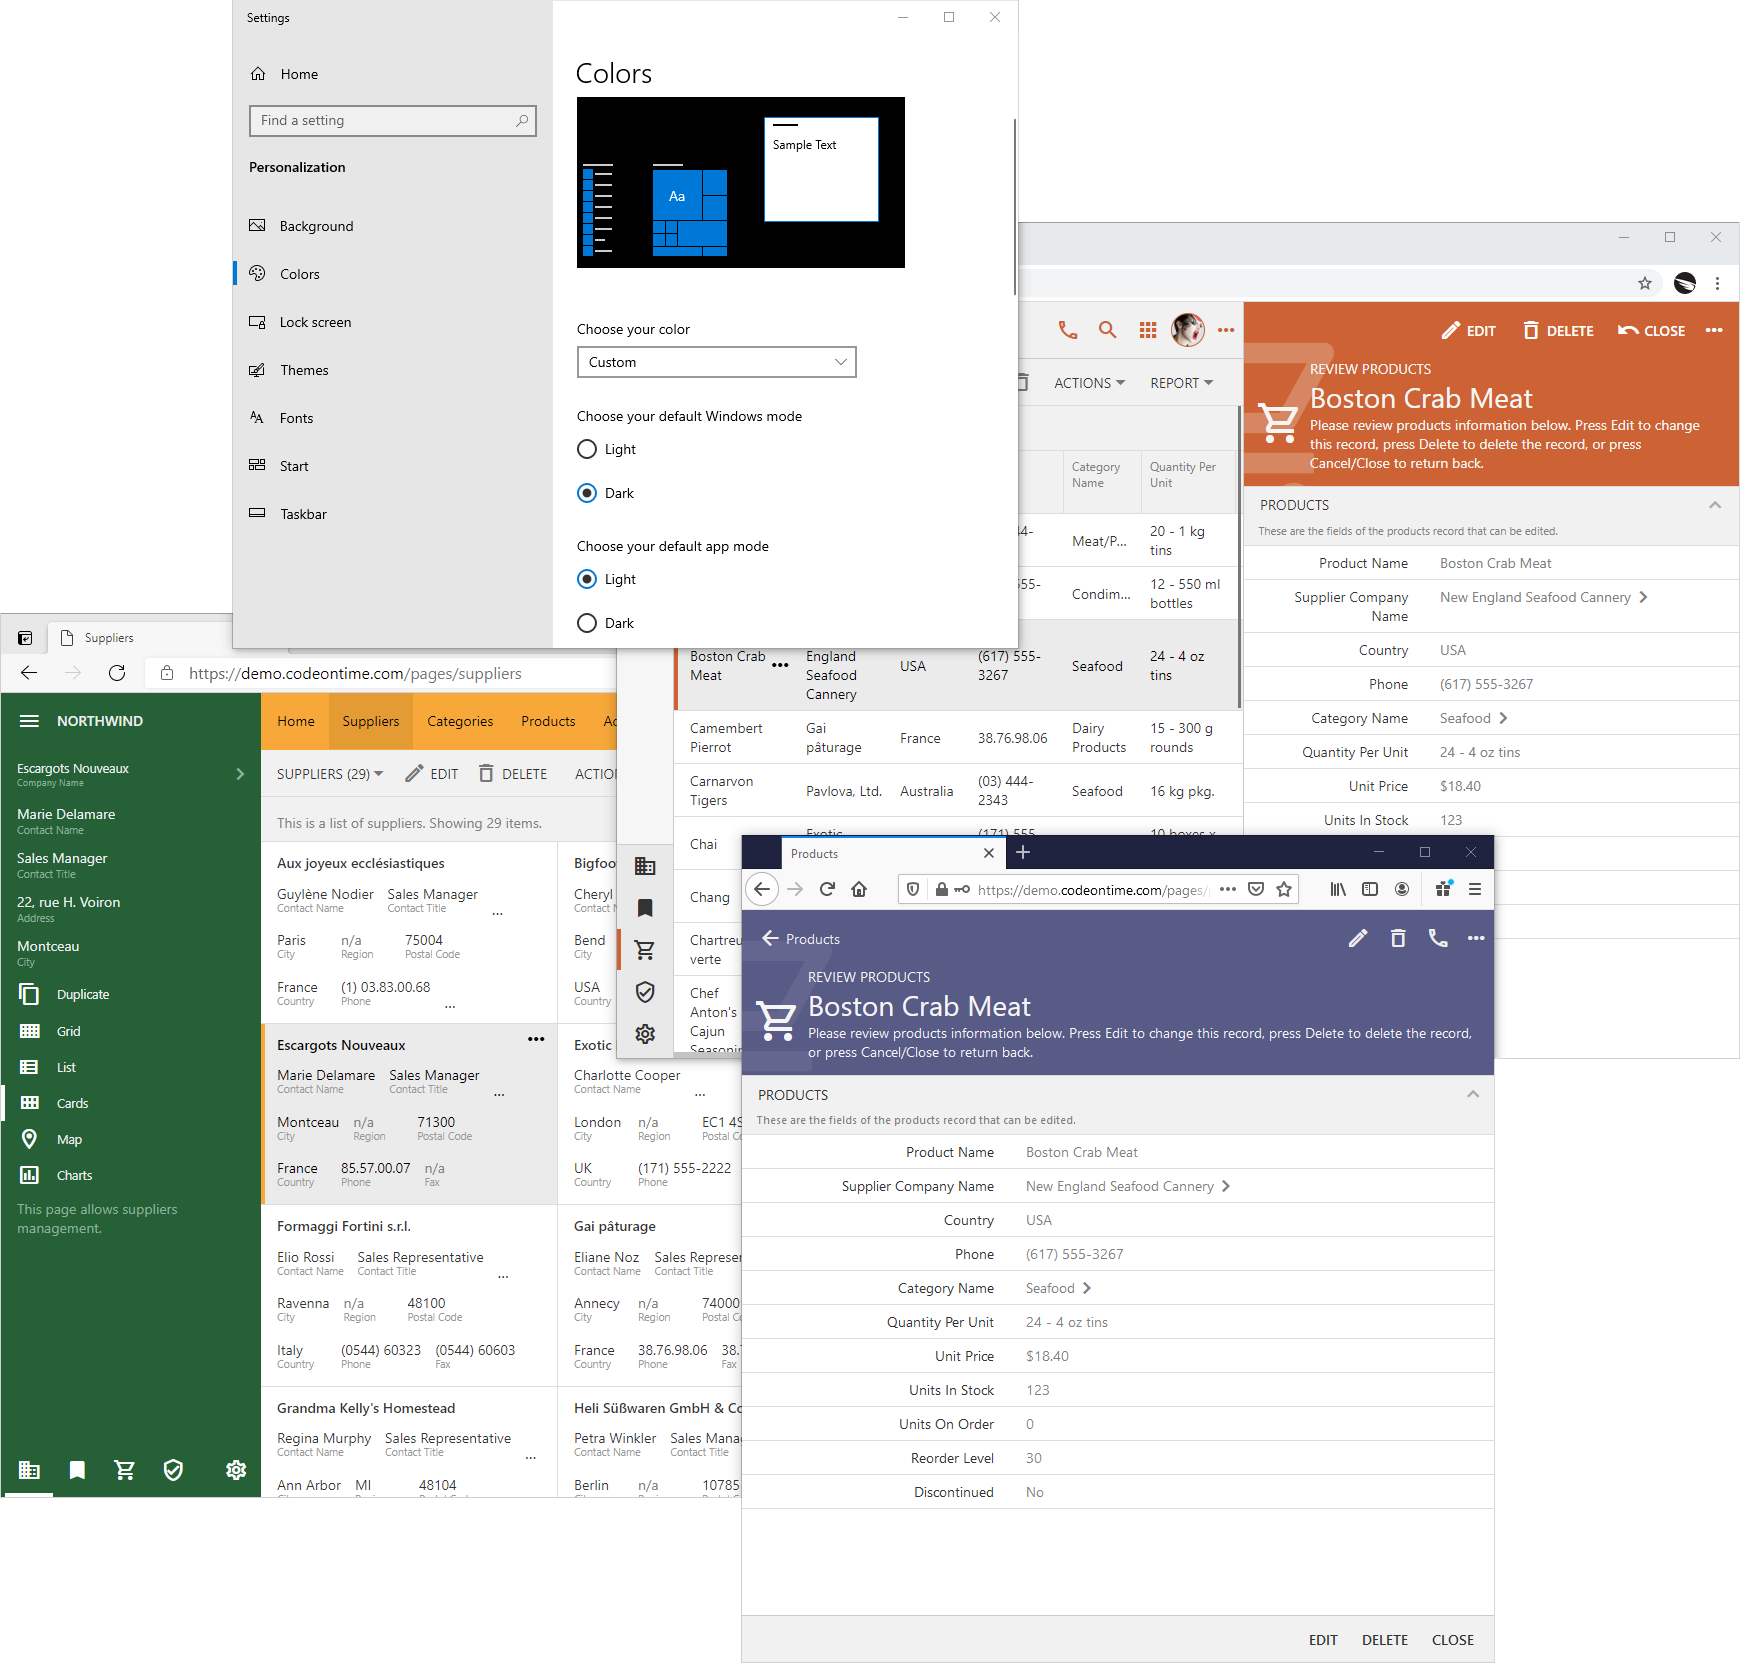Click New England Seafood Cannery link in Firefox
This screenshot has height=1663, width=1740.
point(1120,1186)
